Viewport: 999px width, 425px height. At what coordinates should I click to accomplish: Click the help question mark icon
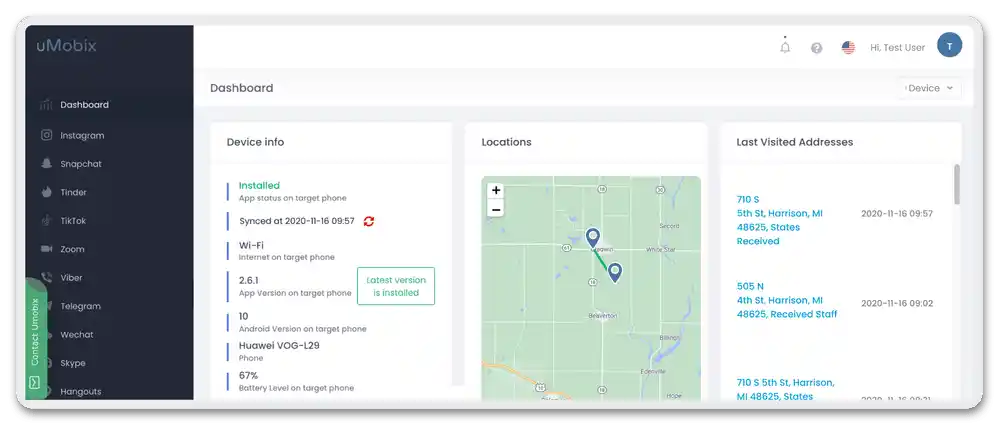tap(816, 48)
